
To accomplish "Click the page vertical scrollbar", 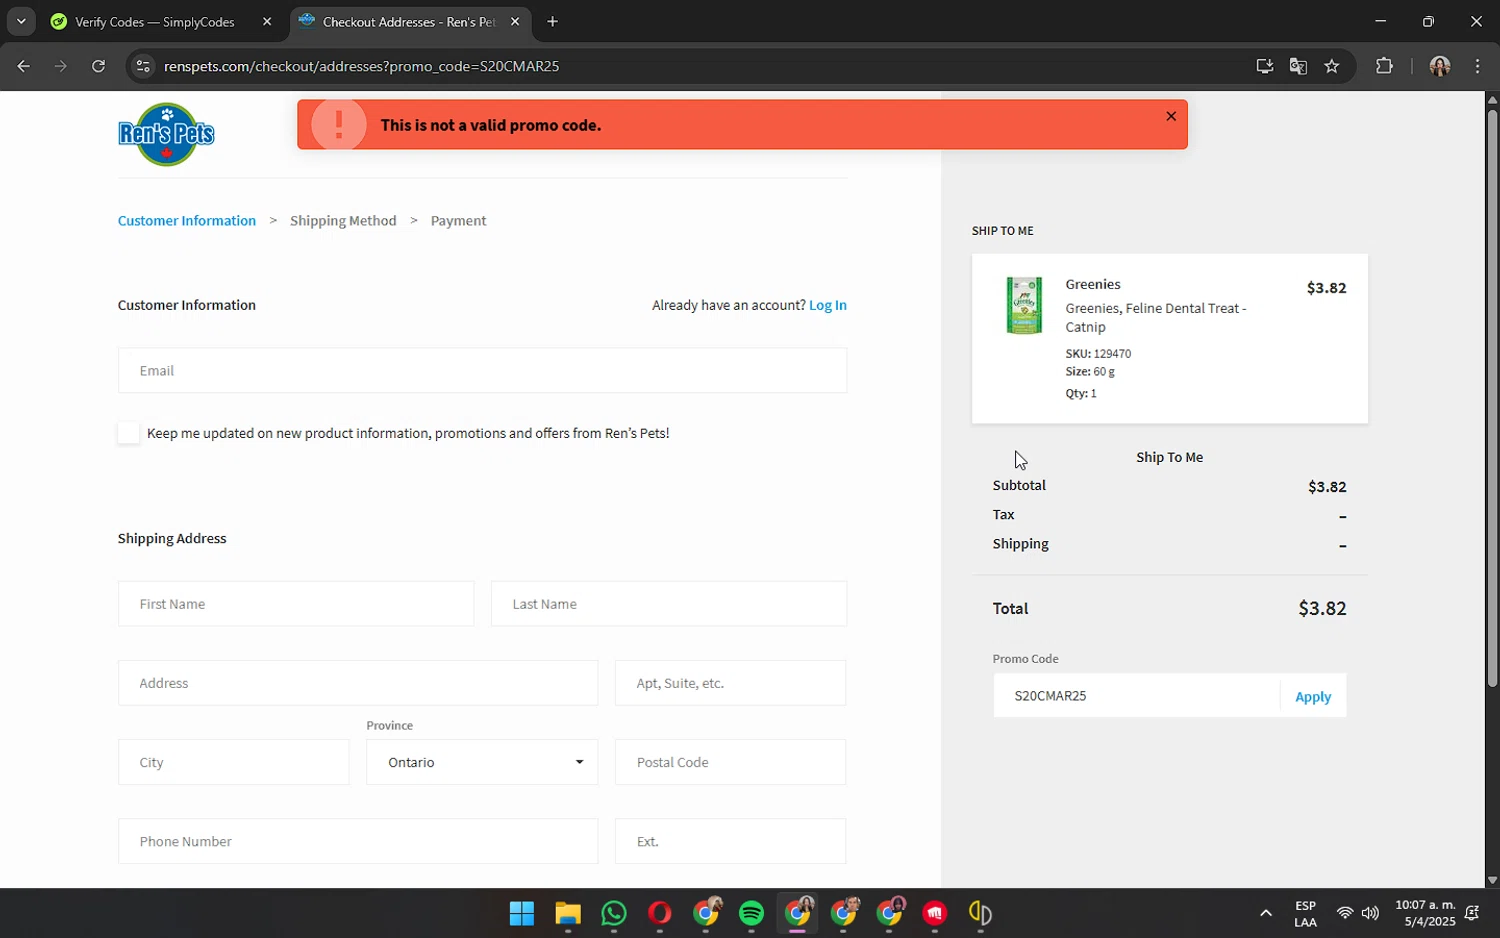I will click(1492, 398).
